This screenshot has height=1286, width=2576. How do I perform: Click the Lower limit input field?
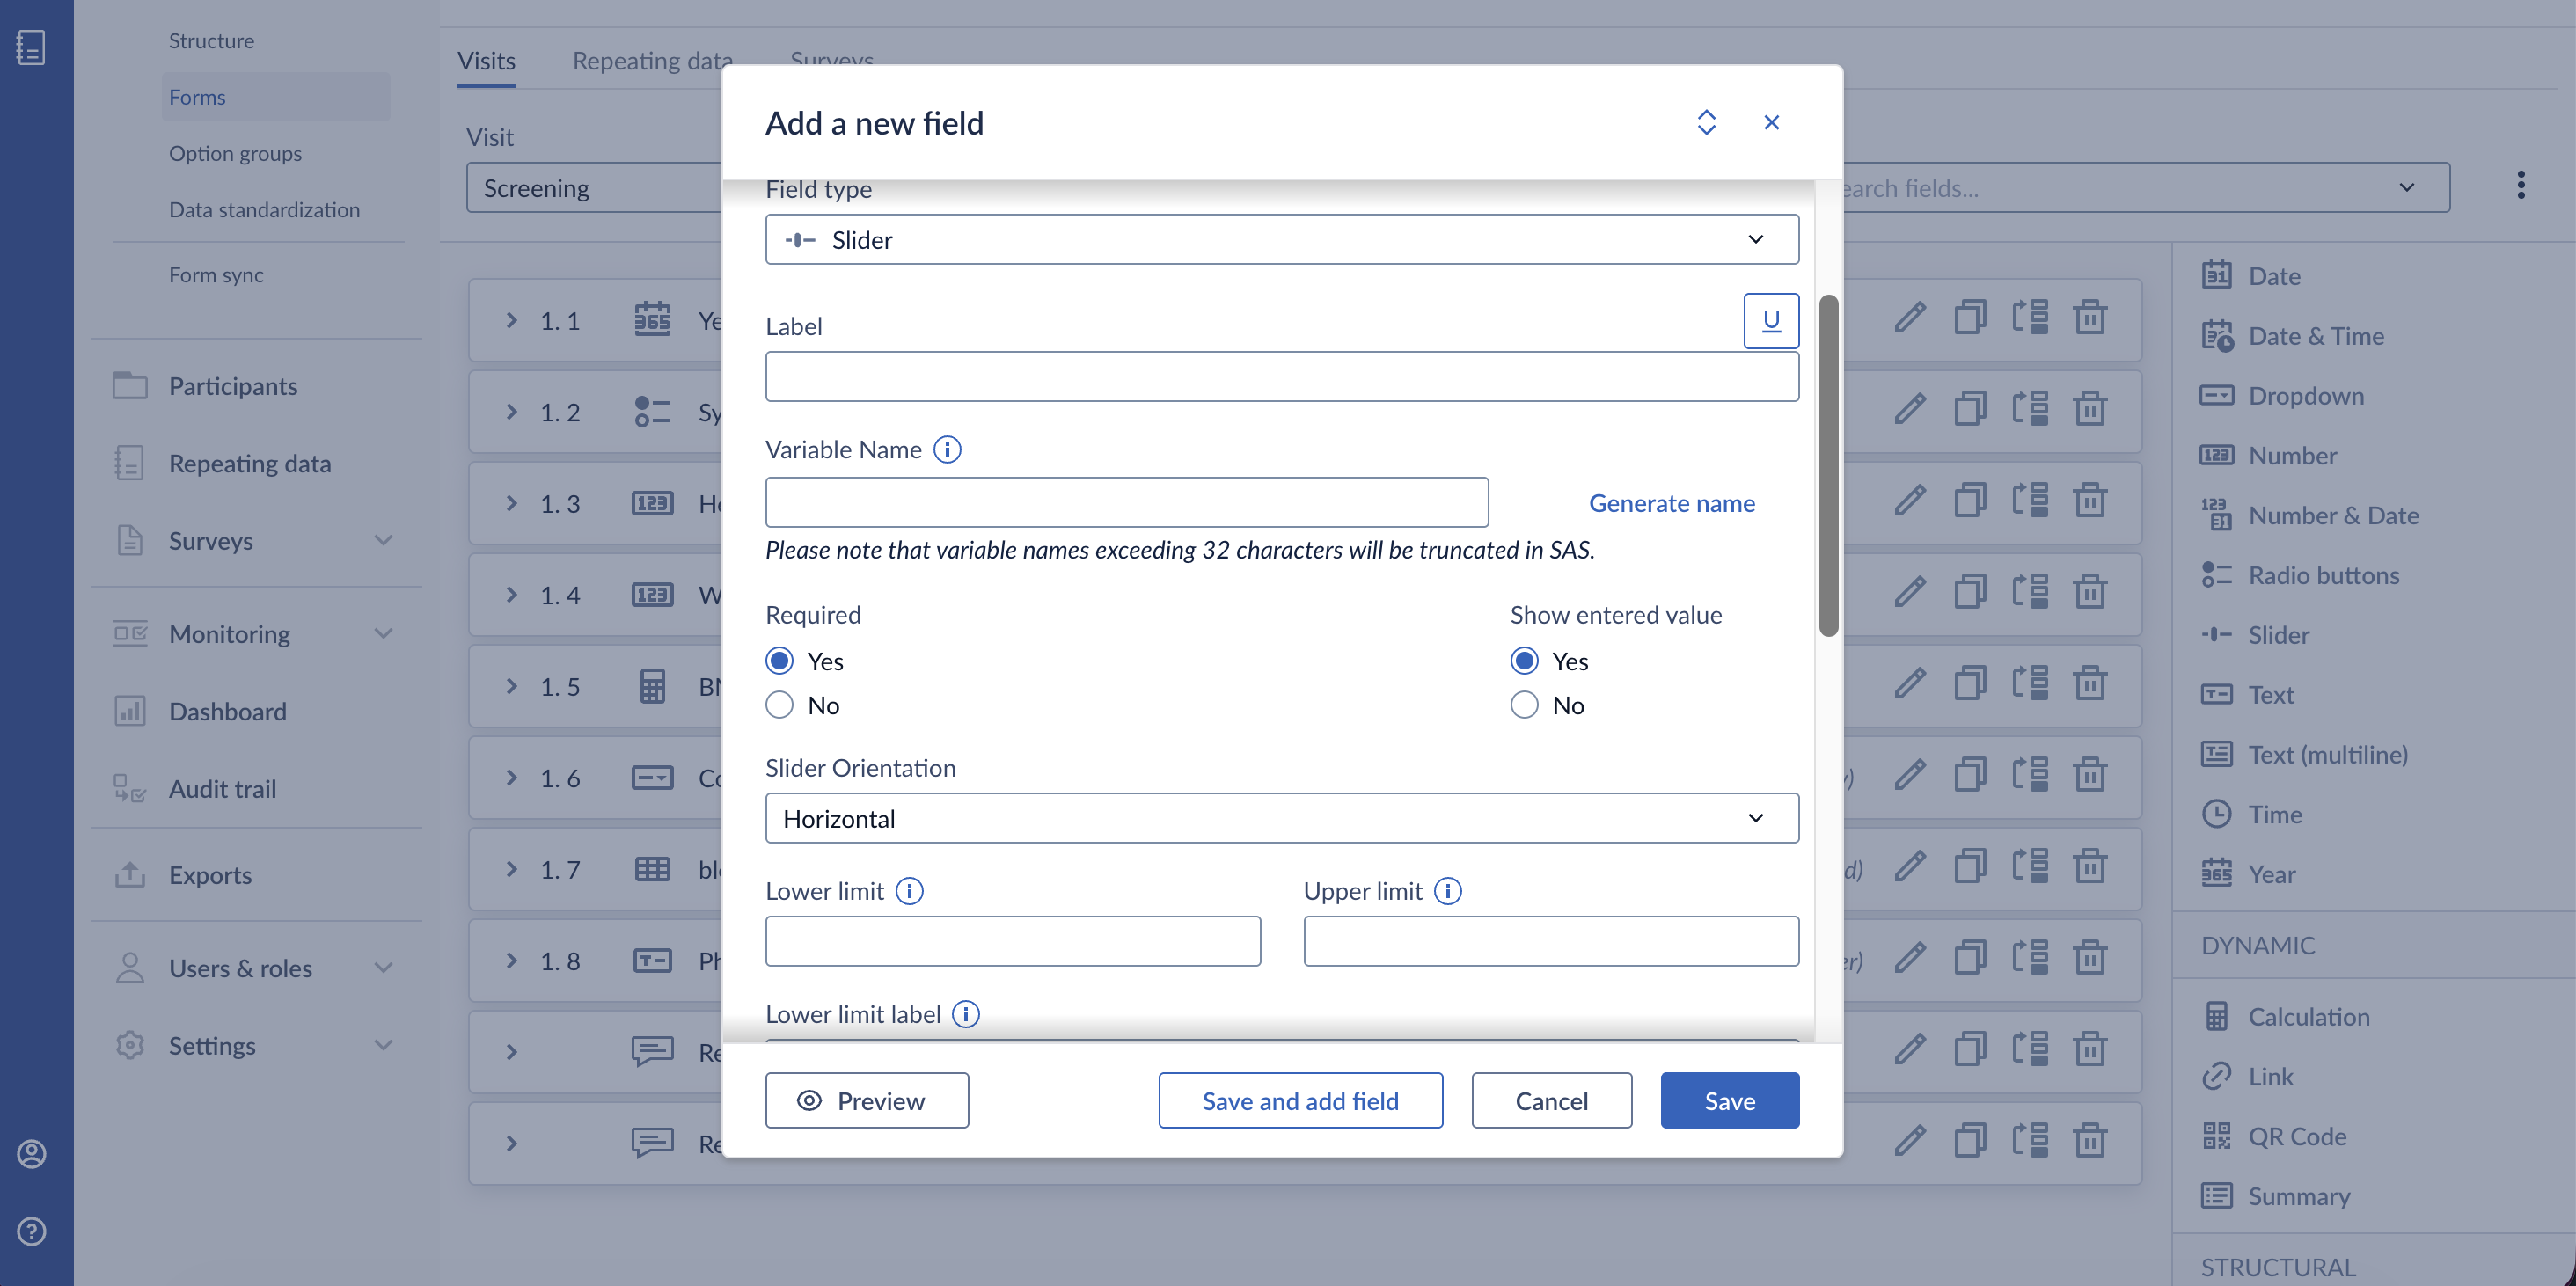[1012, 942]
